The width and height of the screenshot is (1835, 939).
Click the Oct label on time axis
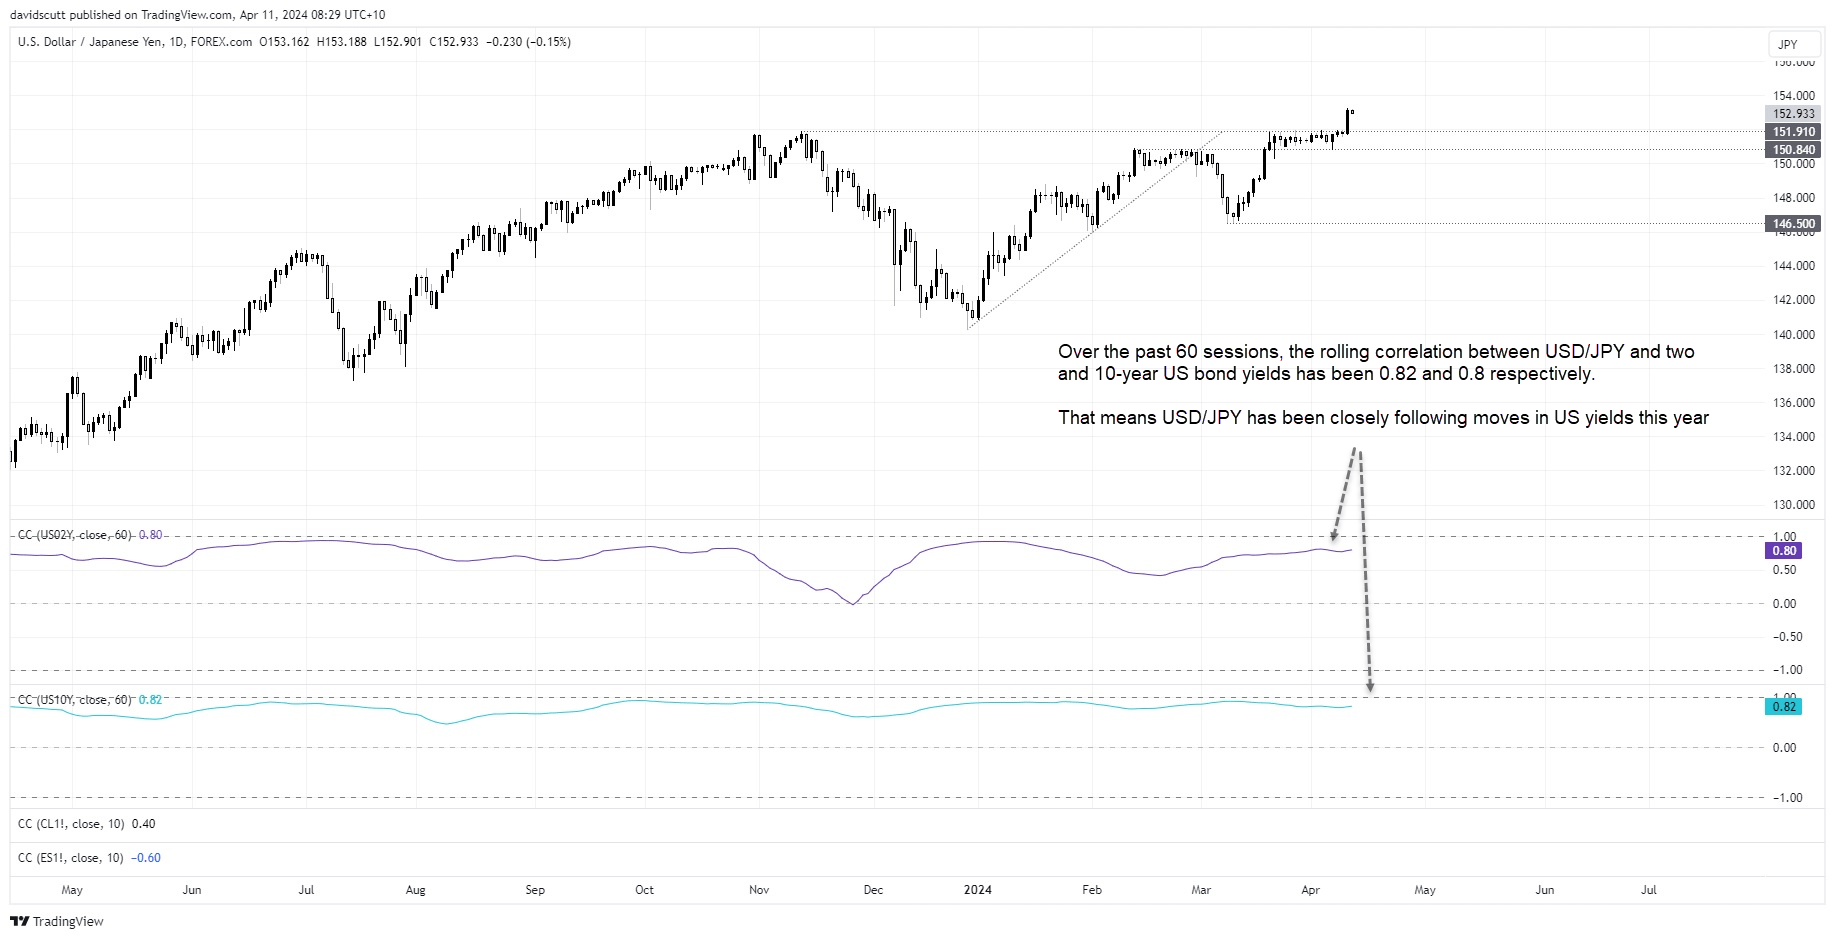click(644, 890)
